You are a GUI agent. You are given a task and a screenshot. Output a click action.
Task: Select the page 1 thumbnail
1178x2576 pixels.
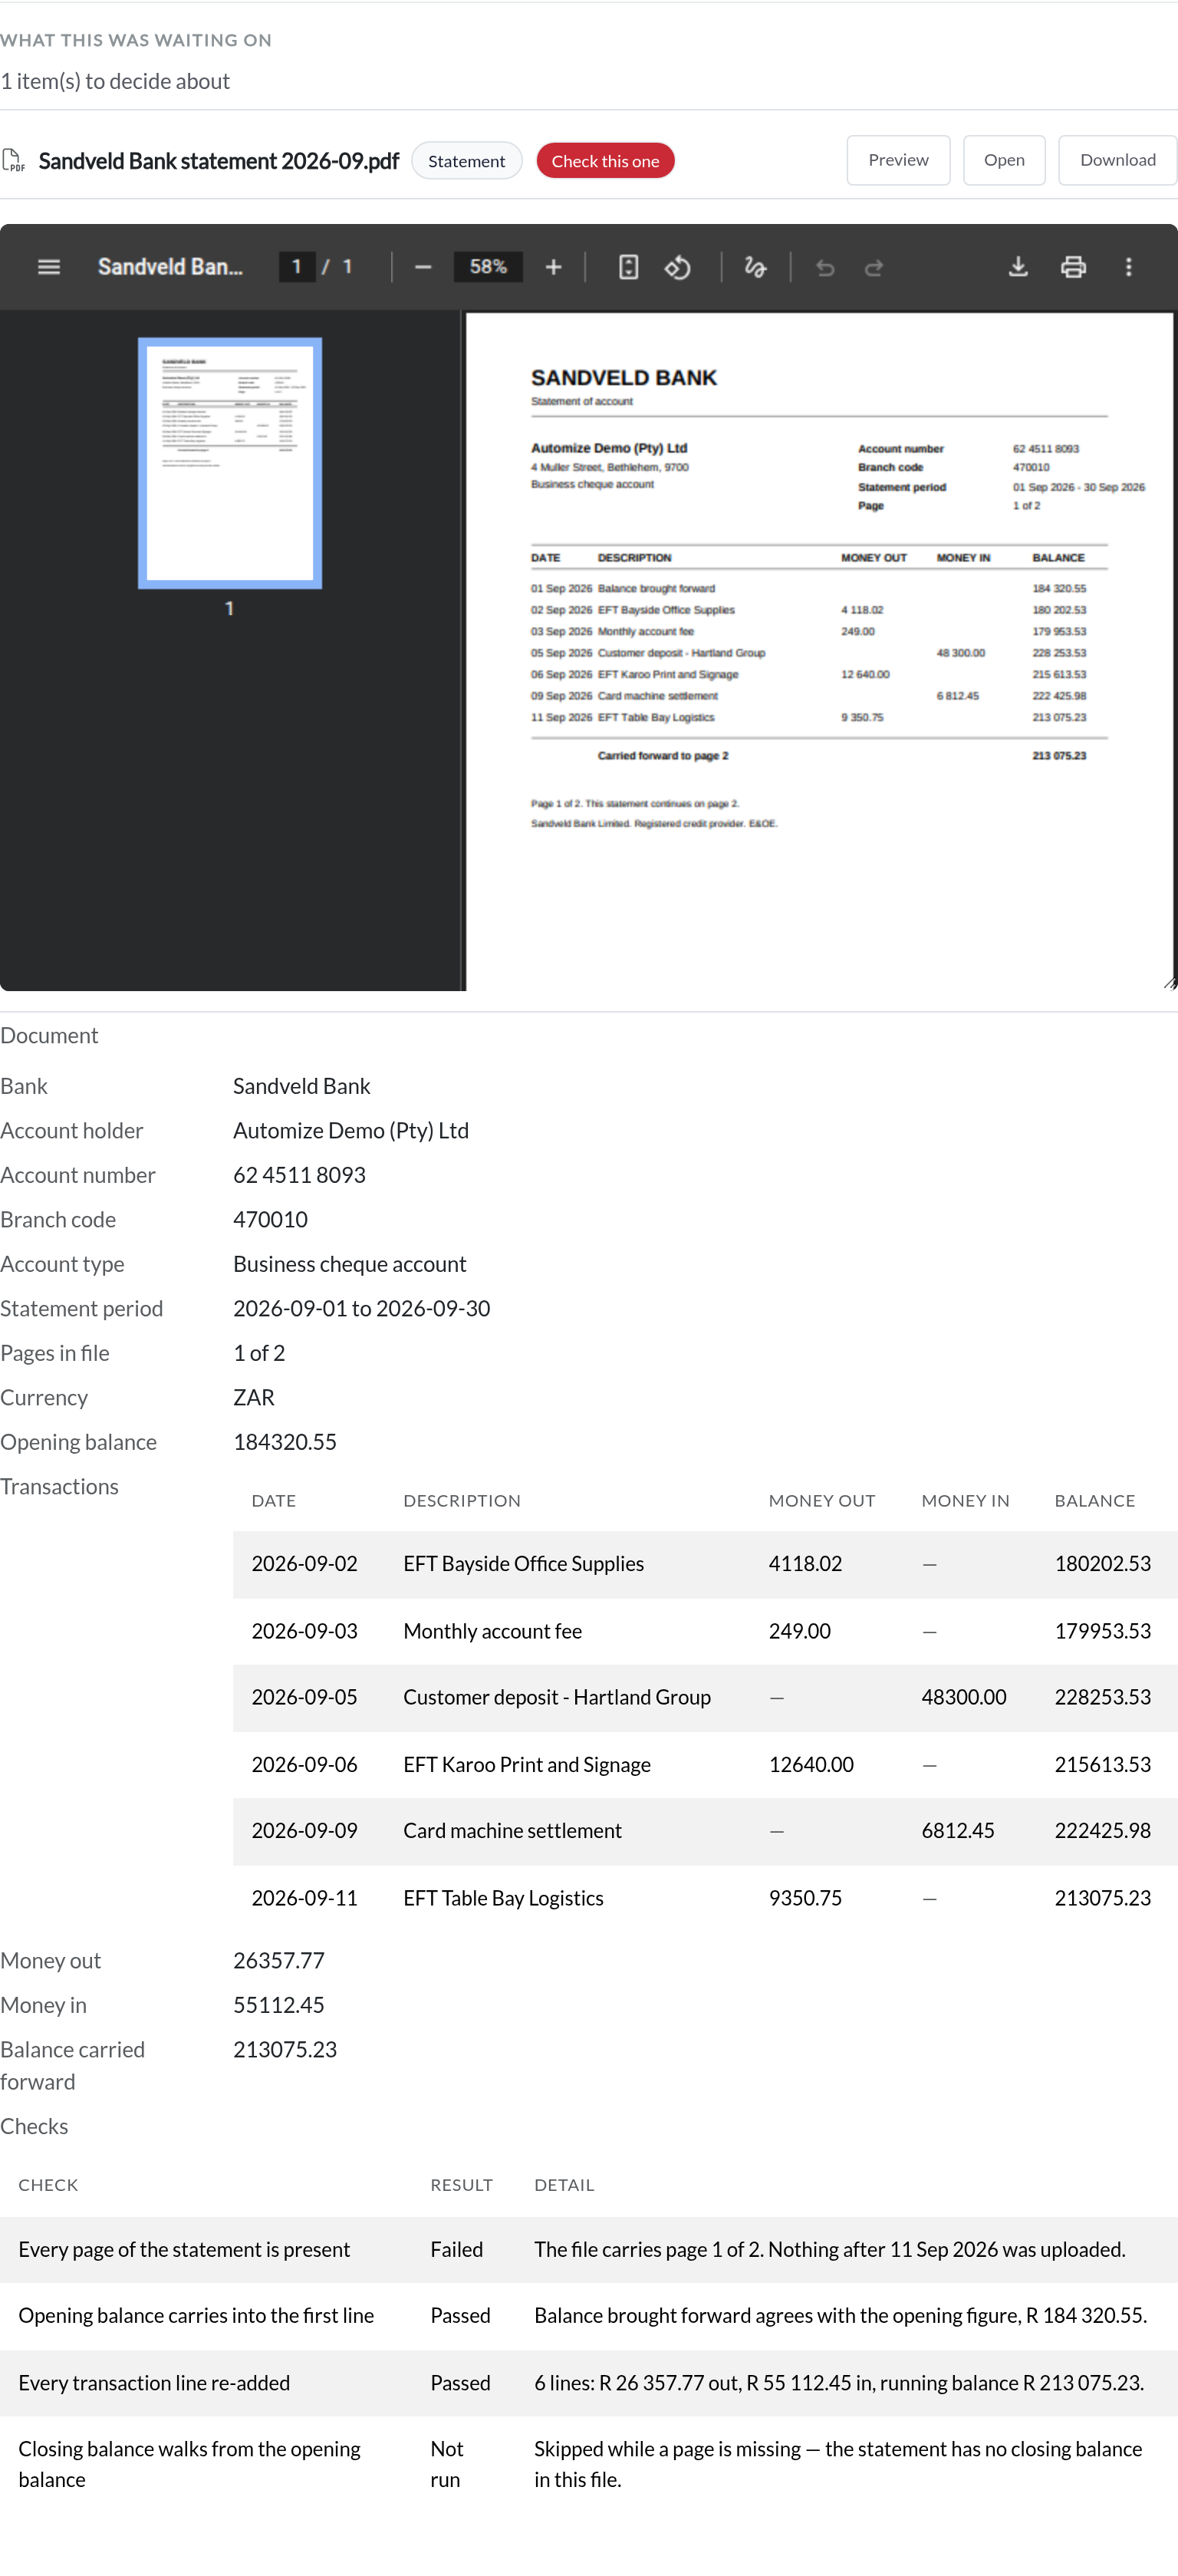click(x=230, y=463)
